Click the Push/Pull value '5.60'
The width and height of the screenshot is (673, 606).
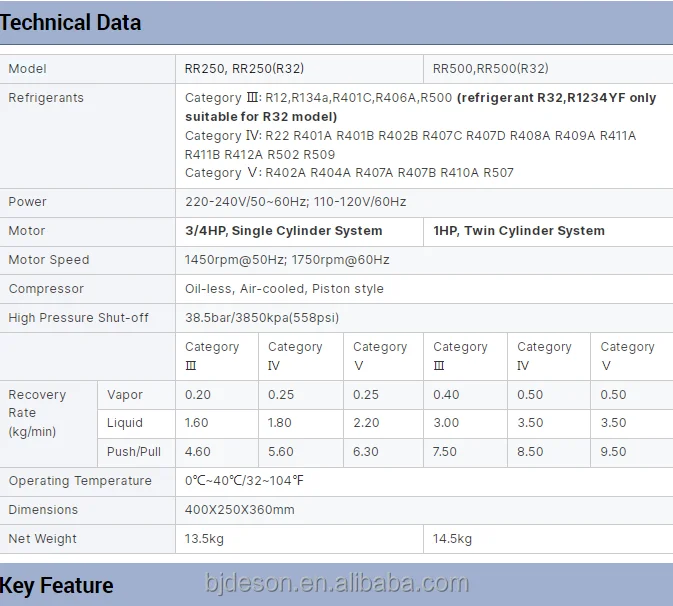(281, 451)
